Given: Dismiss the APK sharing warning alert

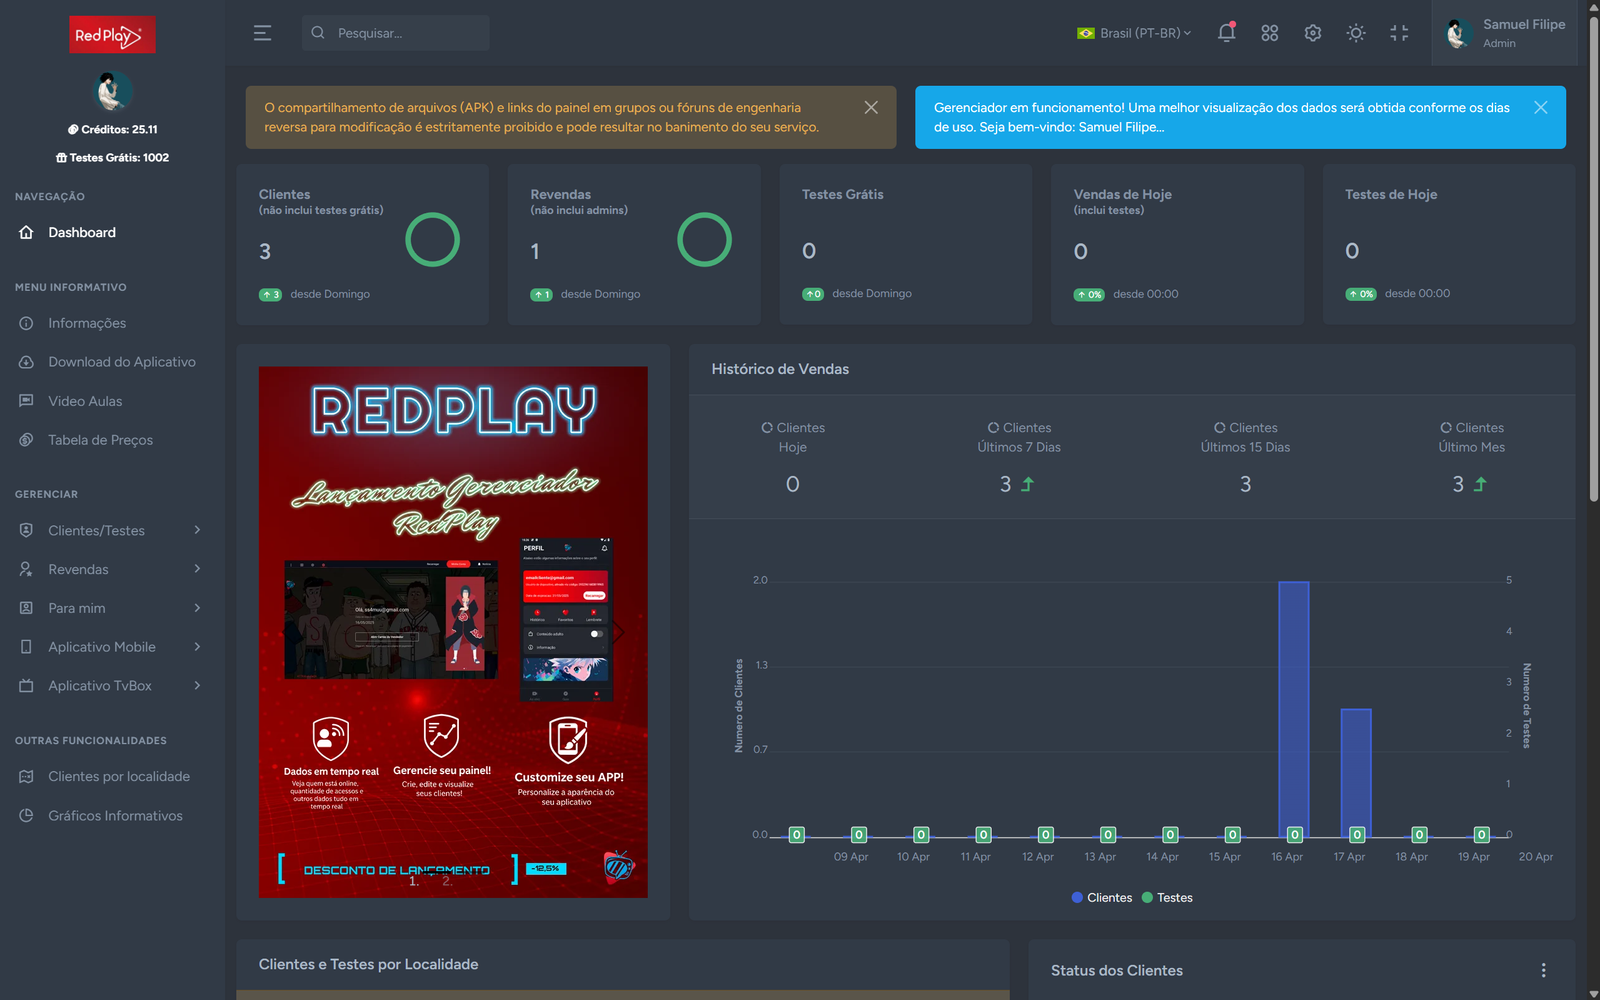Looking at the screenshot, I should (x=871, y=107).
